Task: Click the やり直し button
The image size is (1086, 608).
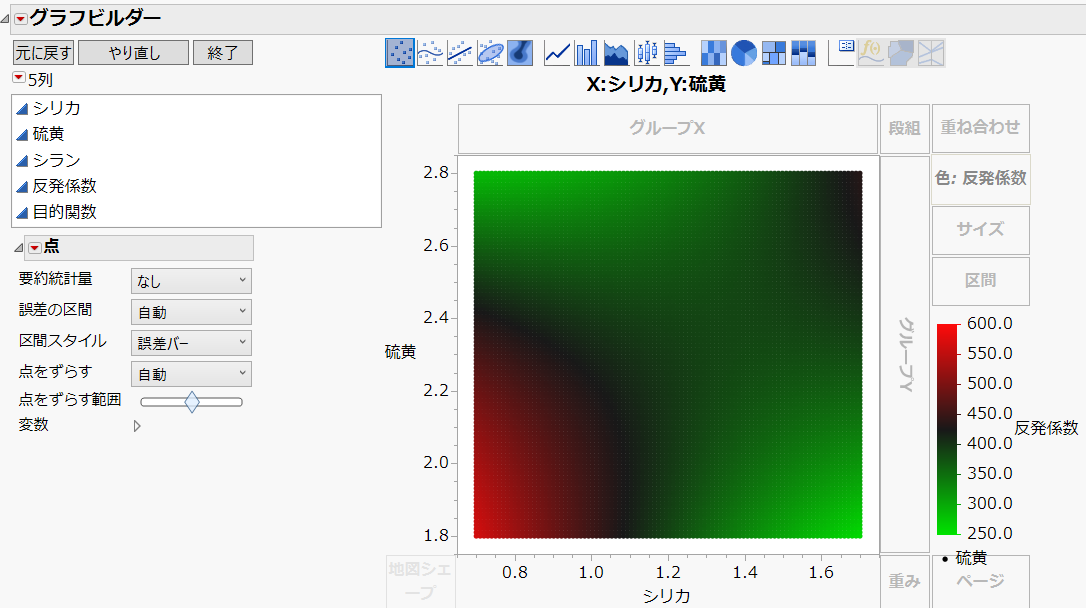Action: [x=134, y=53]
